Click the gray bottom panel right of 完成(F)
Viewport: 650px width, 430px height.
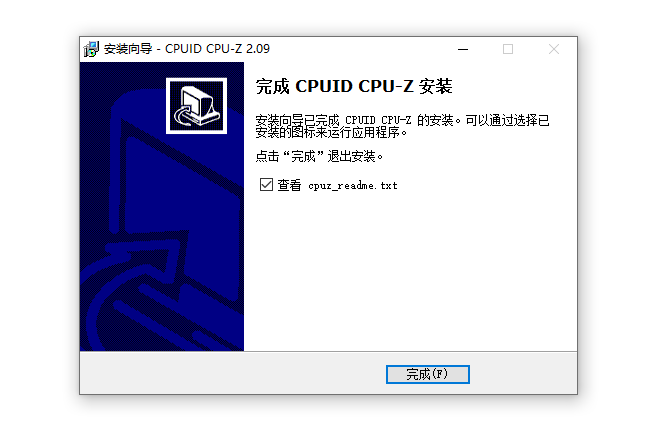tap(523, 373)
